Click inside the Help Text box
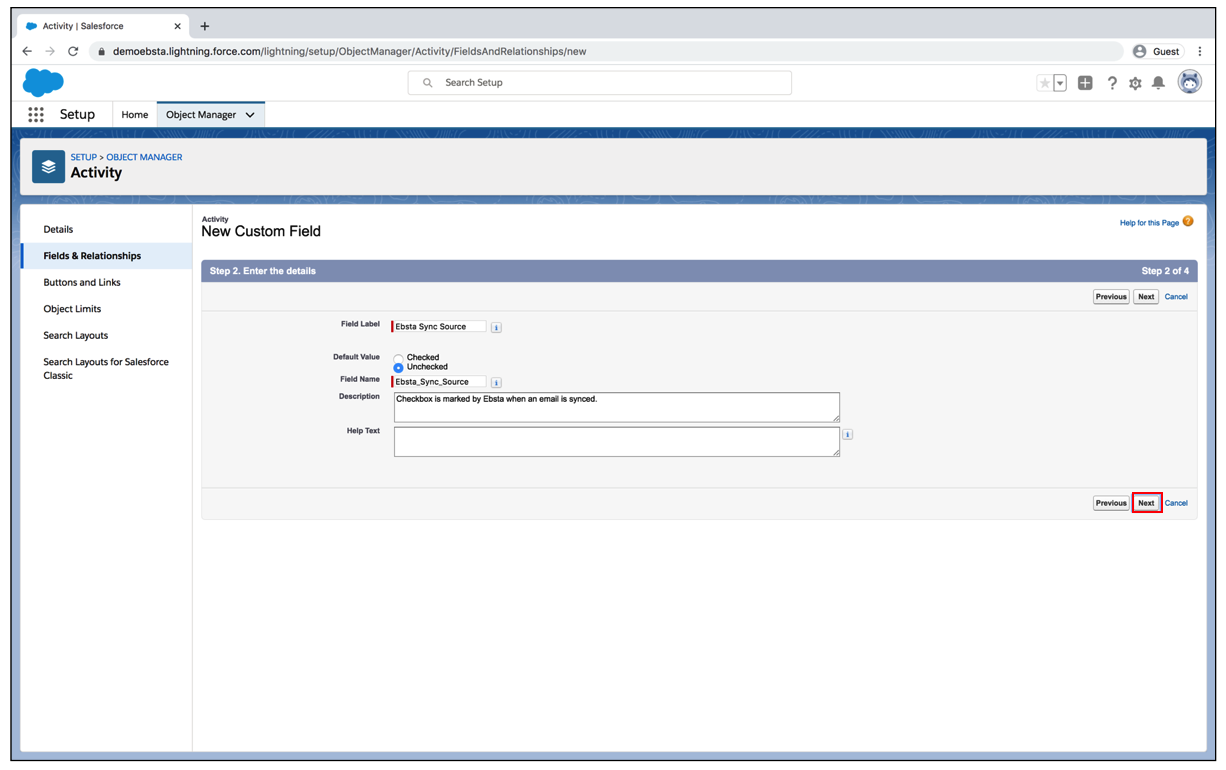1226x770 pixels. tap(616, 441)
